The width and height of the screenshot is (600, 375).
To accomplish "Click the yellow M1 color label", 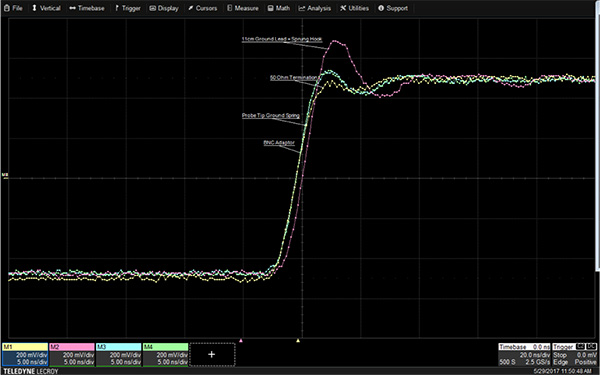I will (25, 347).
